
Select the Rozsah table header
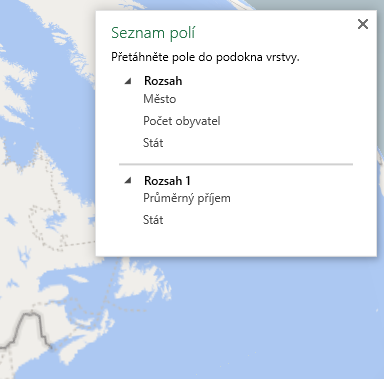(x=163, y=81)
